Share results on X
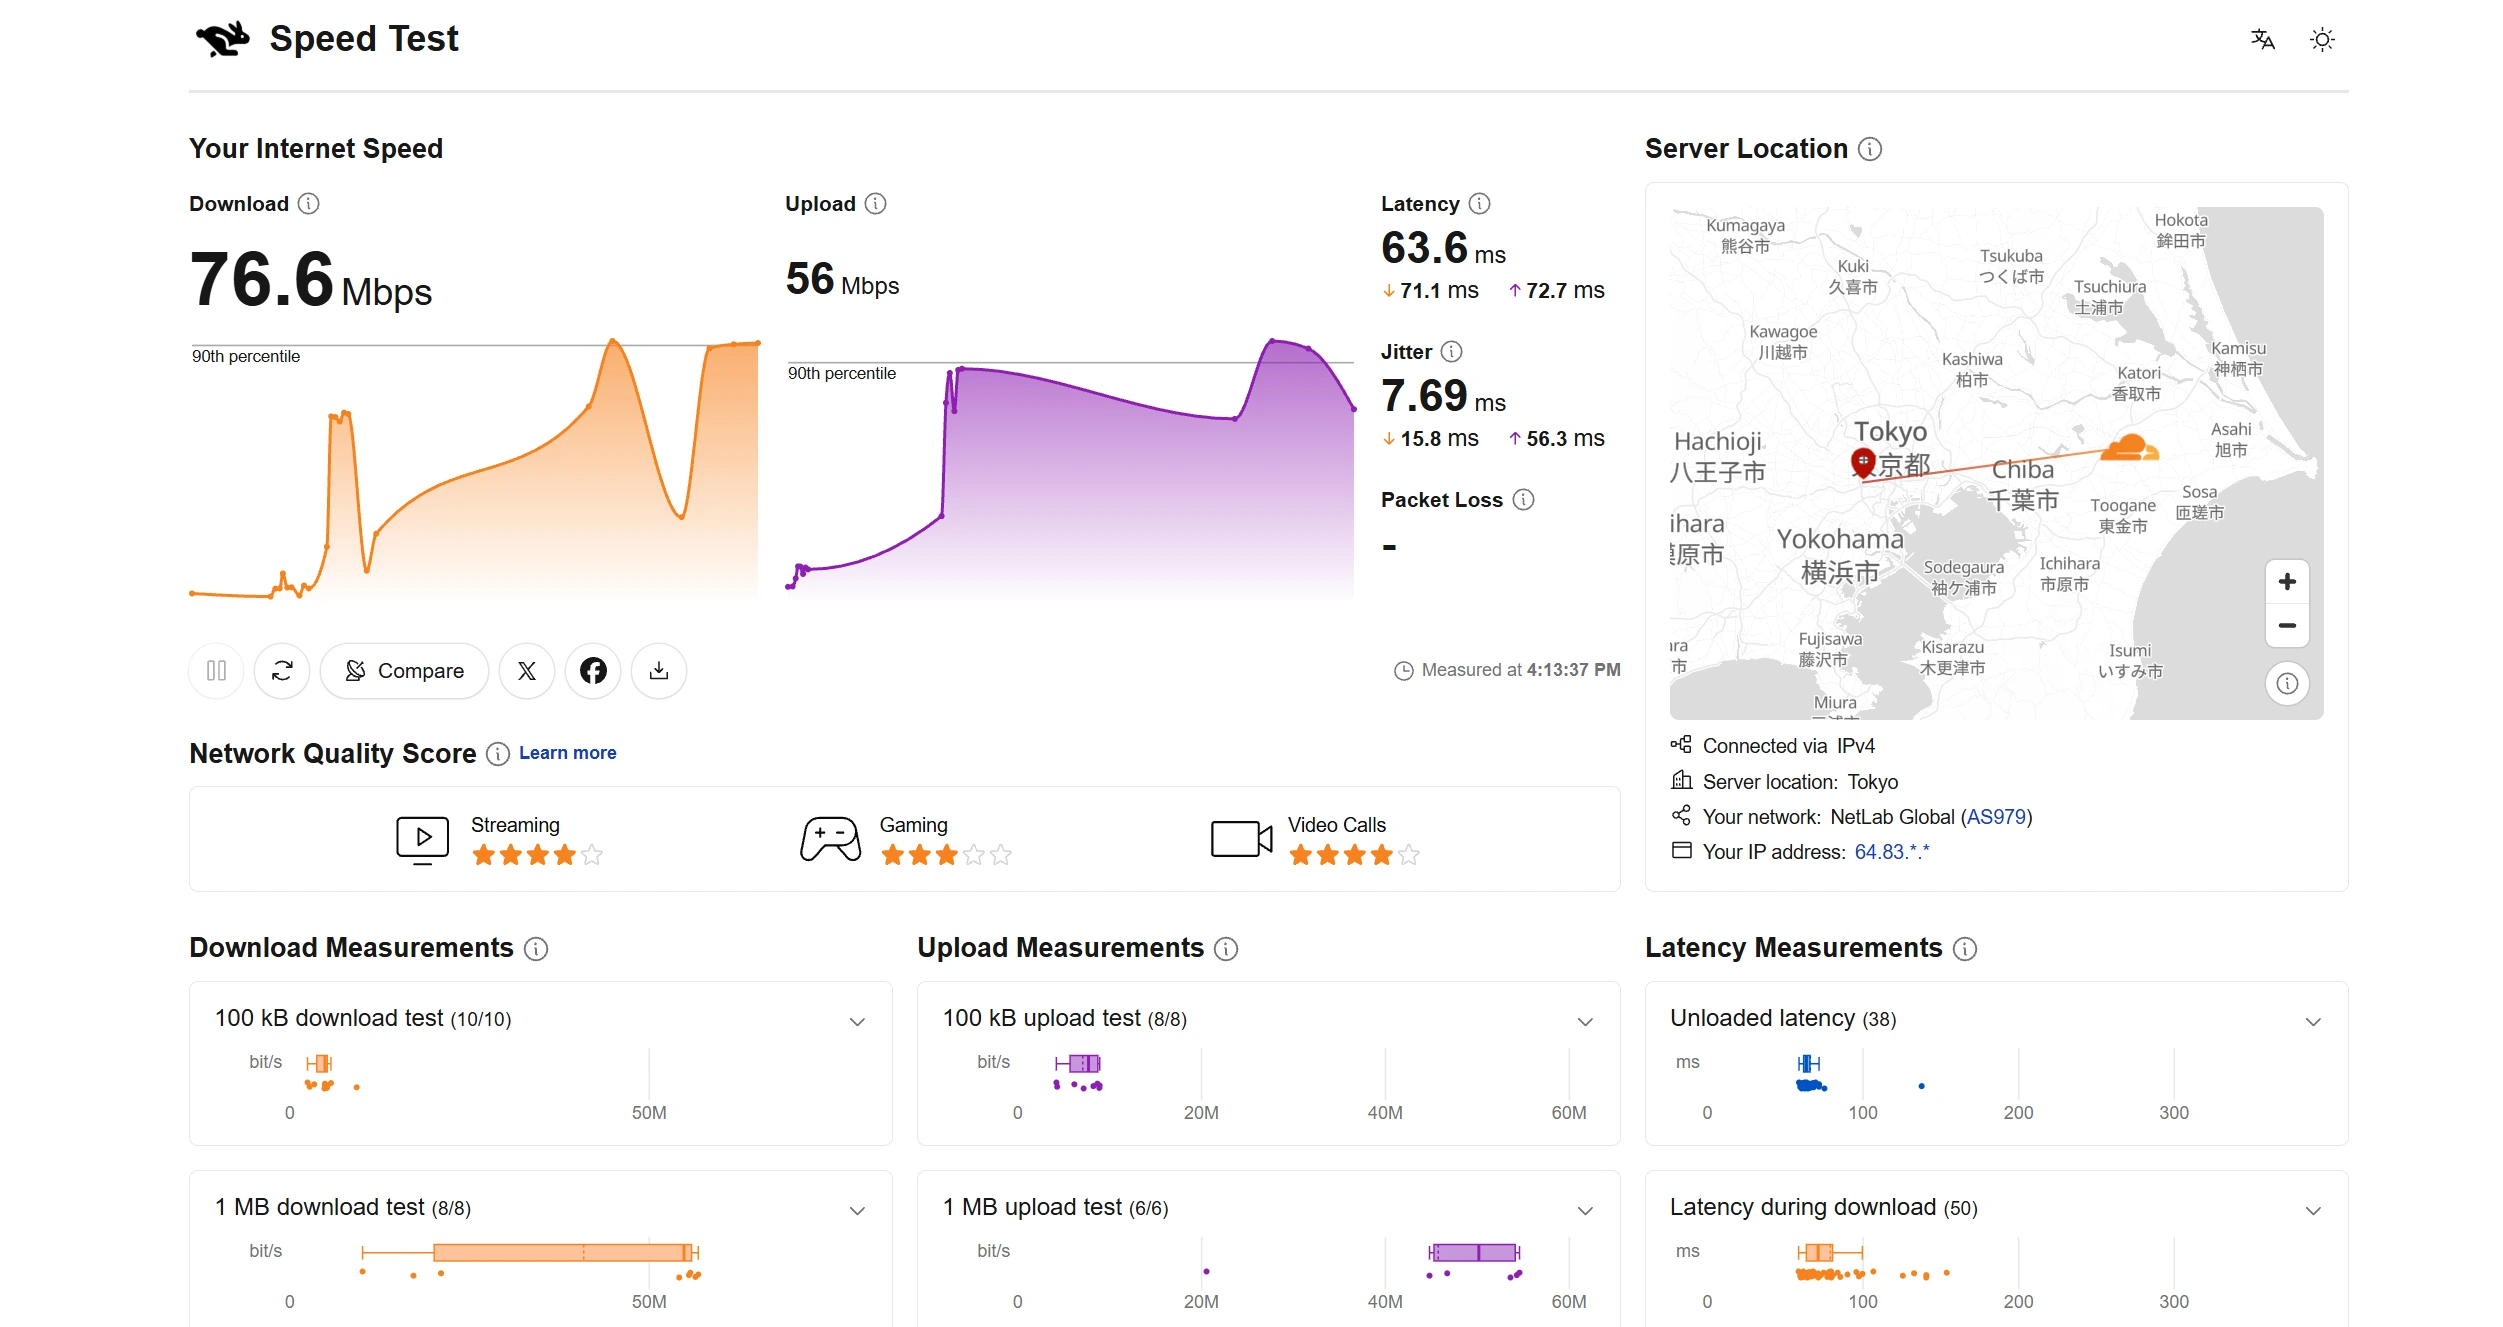The height and width of the screenshot is (1327, 2503). pos(526,670)
